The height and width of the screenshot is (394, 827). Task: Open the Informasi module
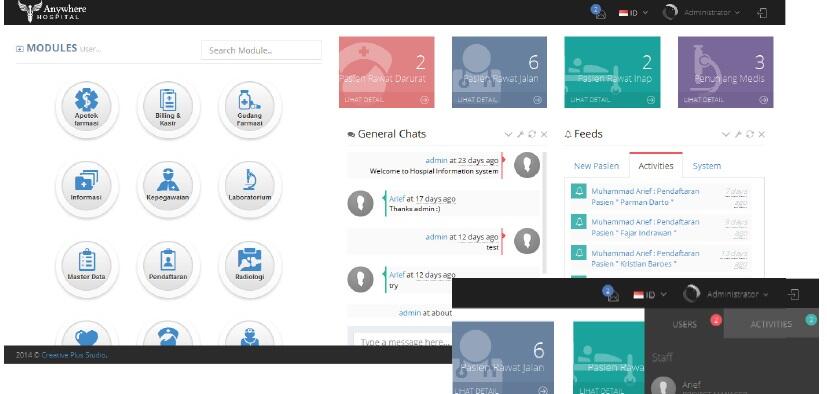pyautogui.click(x=86, y=187)
